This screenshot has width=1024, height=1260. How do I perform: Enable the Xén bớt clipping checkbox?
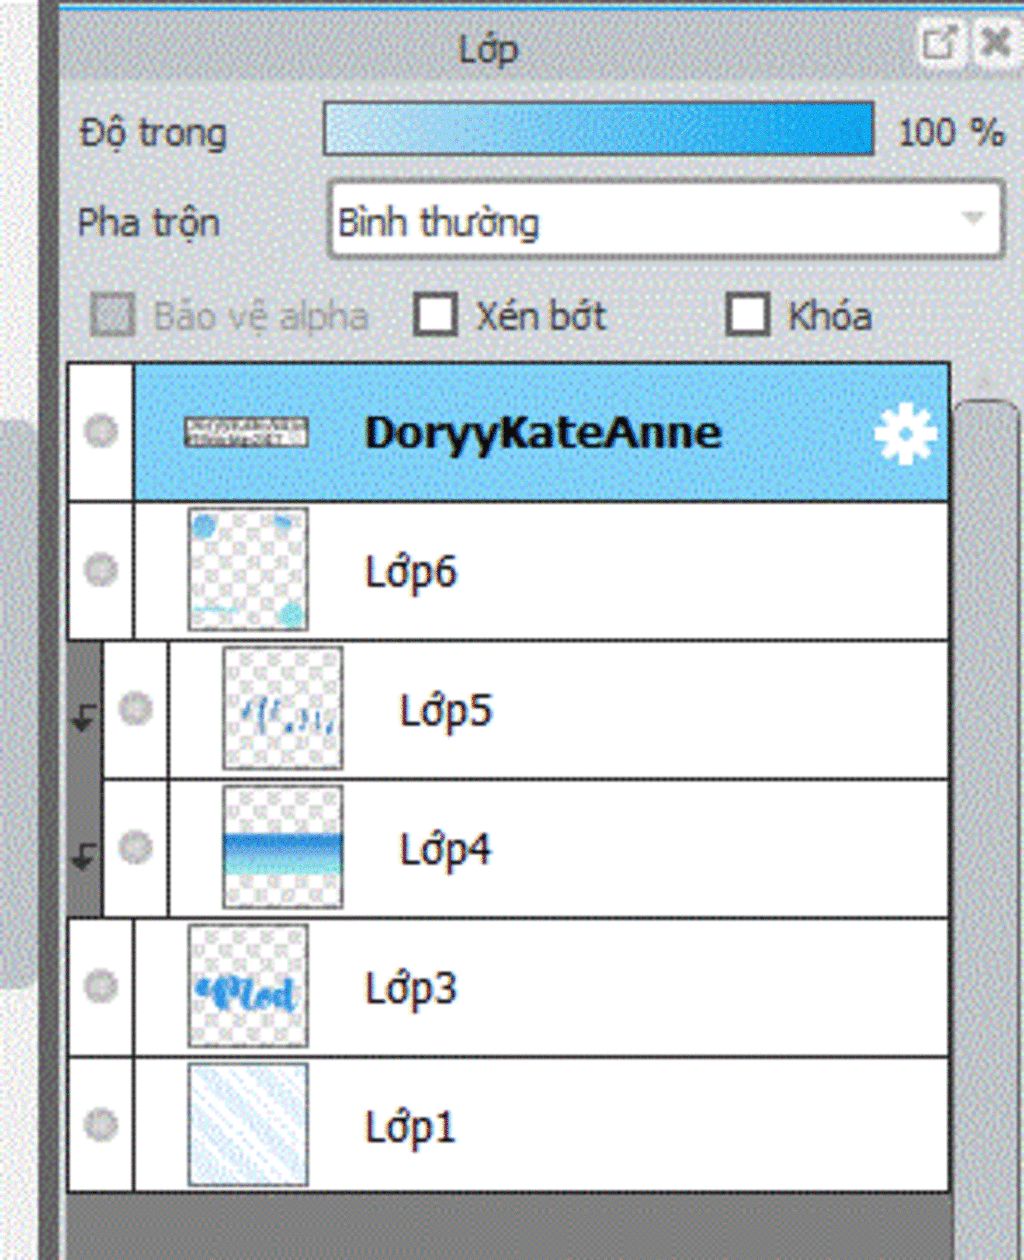tap(436, 314)
